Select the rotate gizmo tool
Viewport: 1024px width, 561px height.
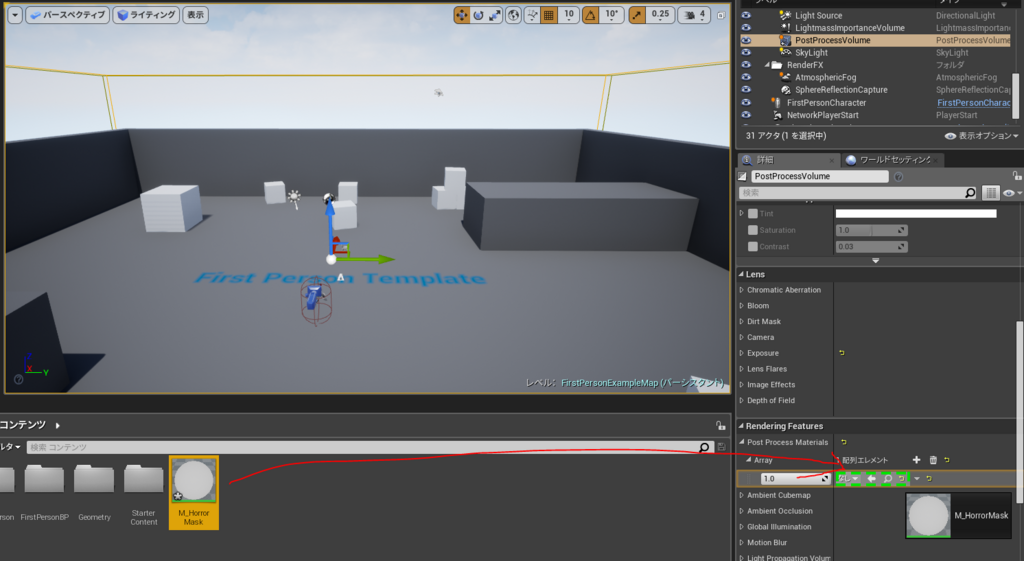pos(478,15)
